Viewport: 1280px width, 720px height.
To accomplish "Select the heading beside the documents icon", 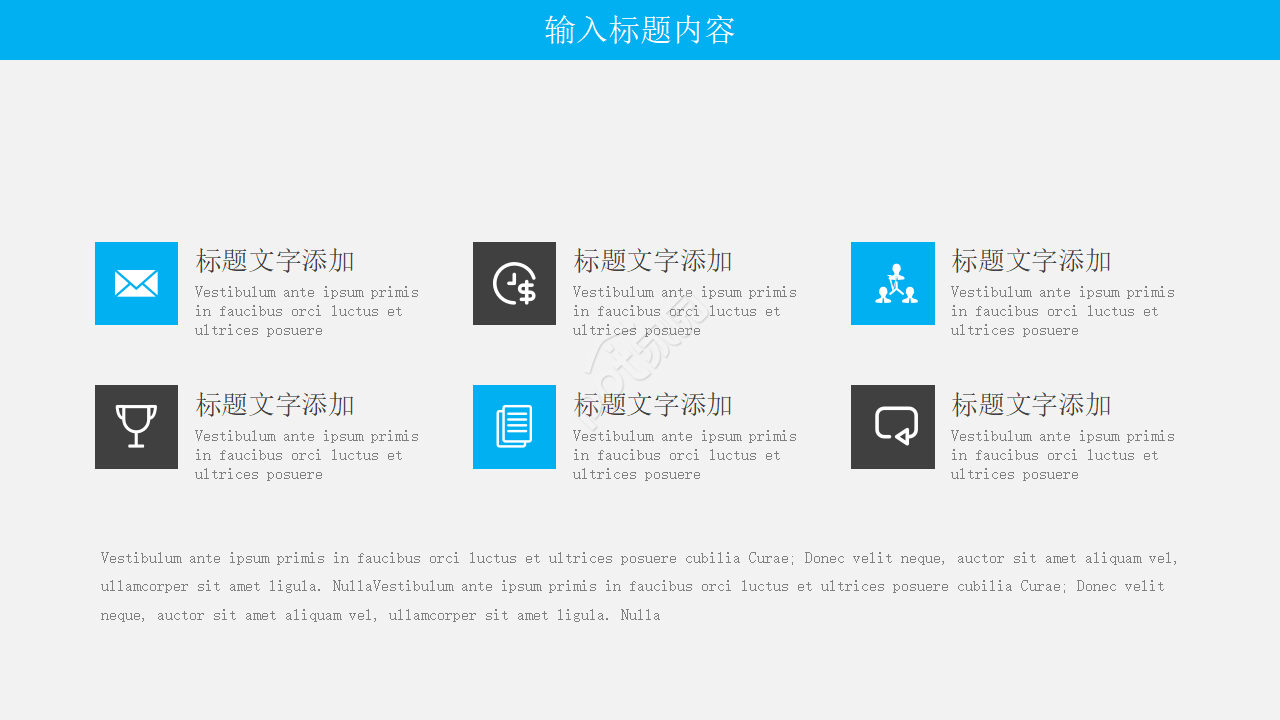I will pyautogui.click(x=653, y=405).
